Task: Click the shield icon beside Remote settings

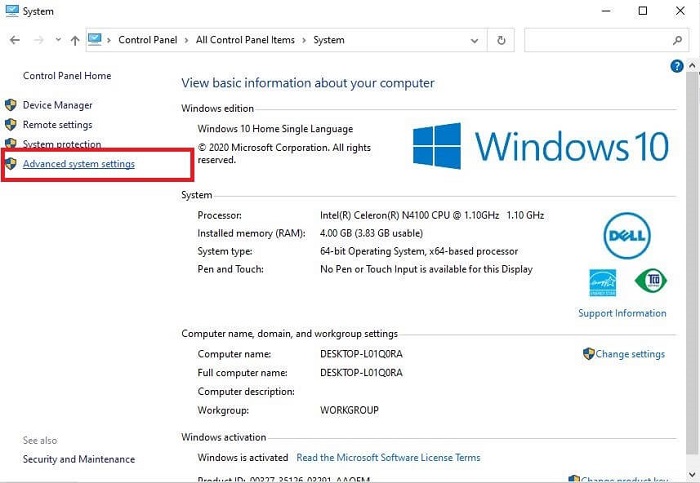Action: pos(11,125)
